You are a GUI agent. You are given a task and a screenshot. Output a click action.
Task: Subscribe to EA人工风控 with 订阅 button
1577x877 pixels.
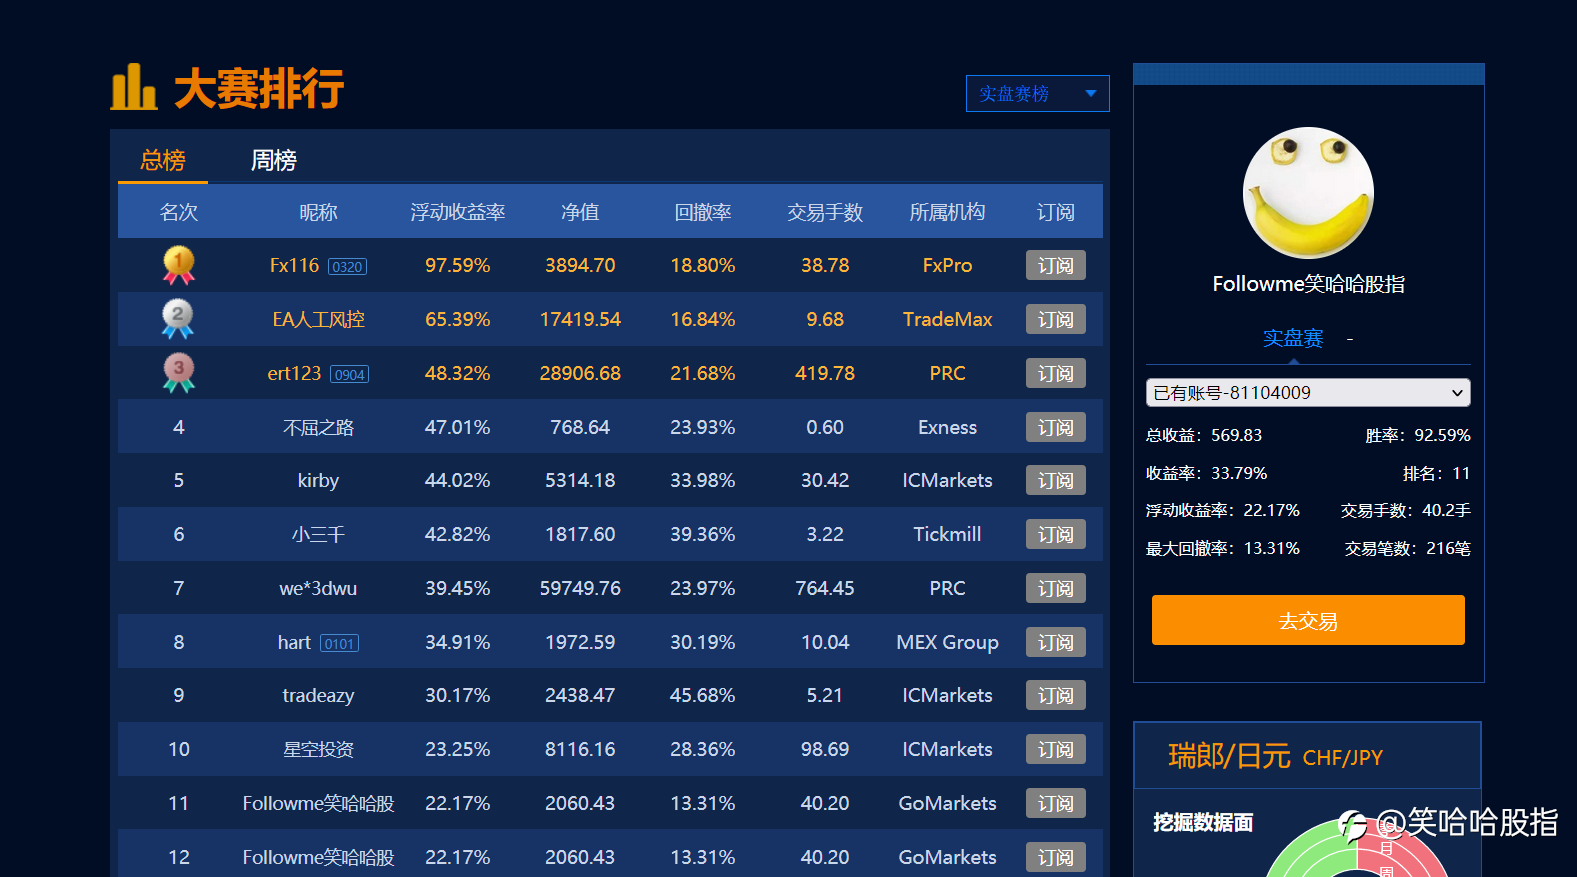click(1056, 319)
